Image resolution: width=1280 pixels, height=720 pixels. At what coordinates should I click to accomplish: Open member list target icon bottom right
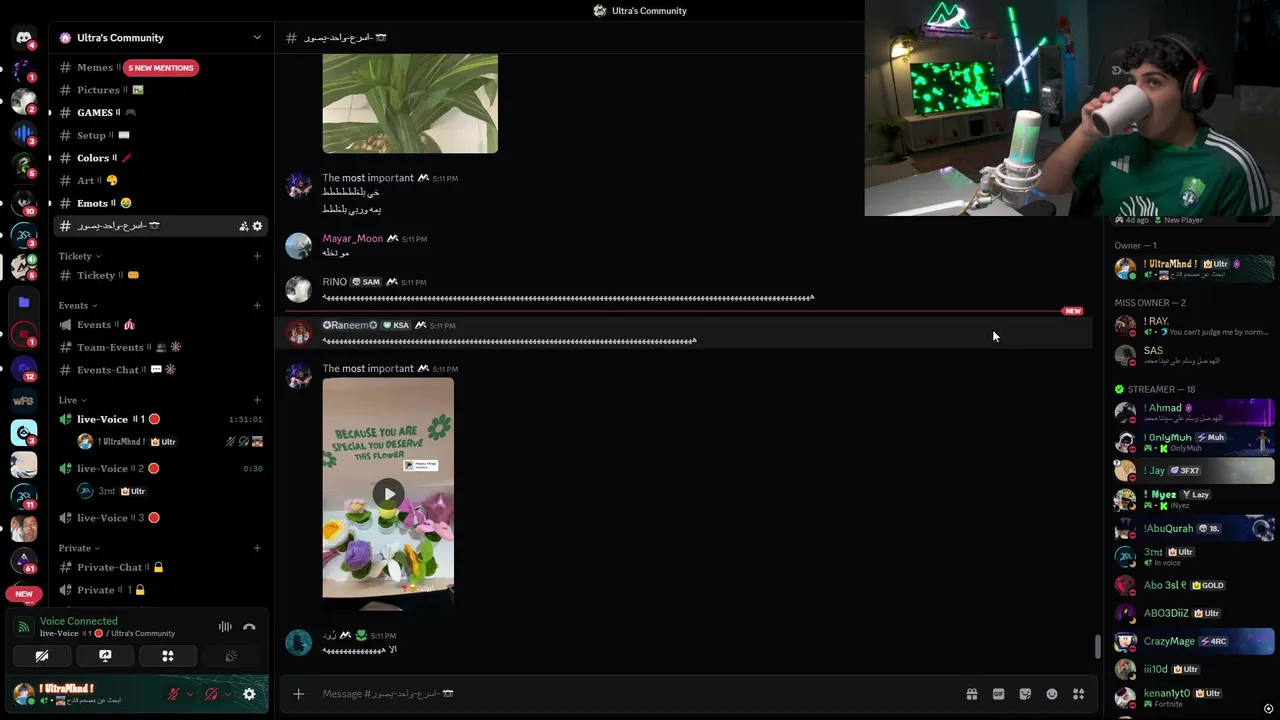pos(1268,709)
